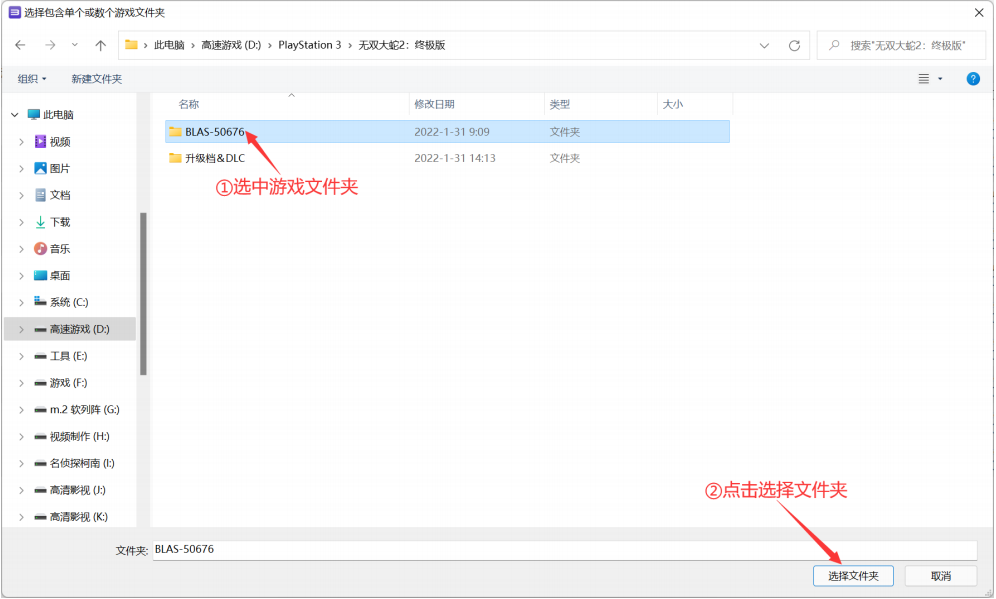996x599 pixels.
Task: Click the 取消 button
Action: (940, 576)
